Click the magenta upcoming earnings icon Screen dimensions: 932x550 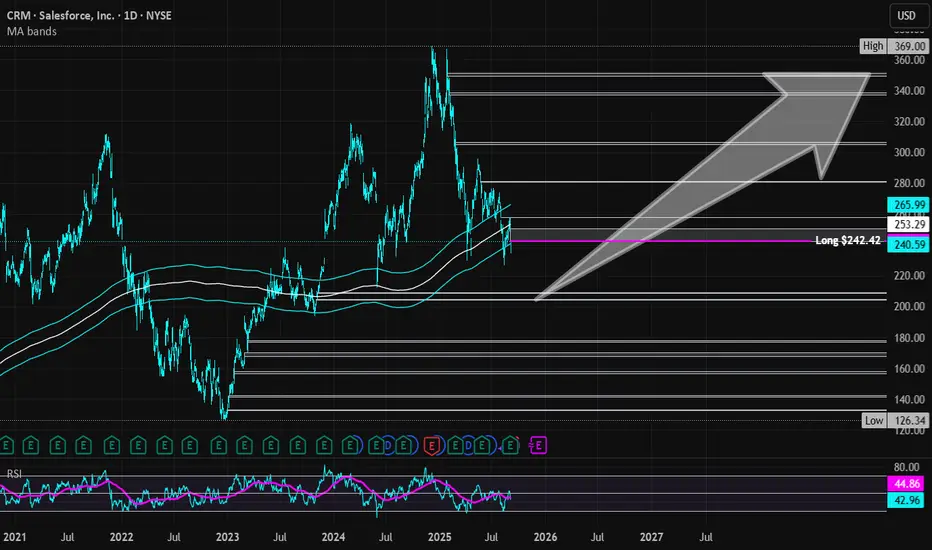point(538,445)
